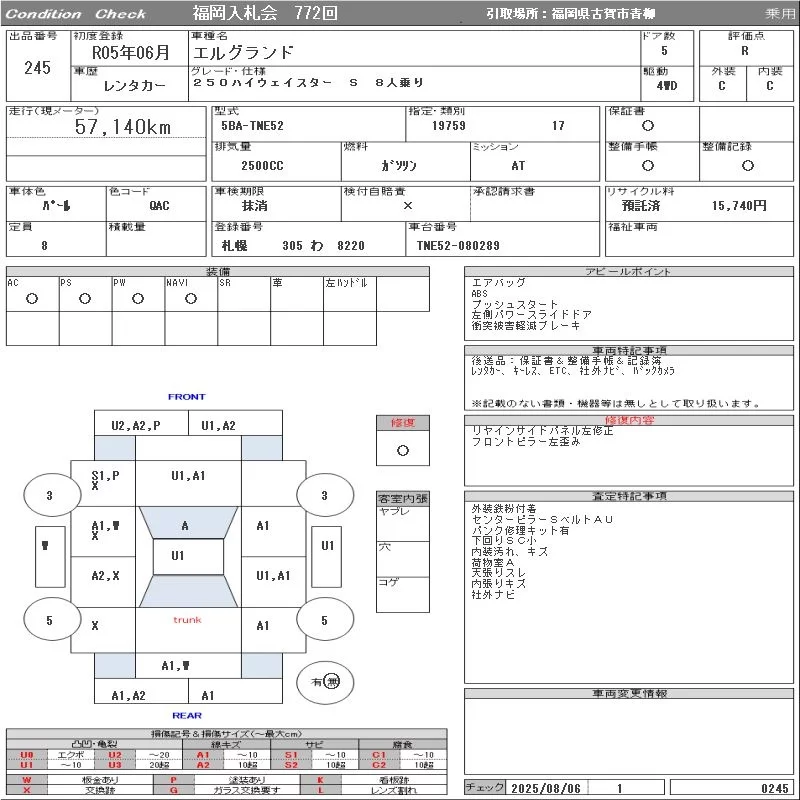This screenshot has width=800, height=800.
Task: Select the pickup location text 引取場所：福岡県古賀市青柳
Action: pyautogui.click(x=570, y=13)
